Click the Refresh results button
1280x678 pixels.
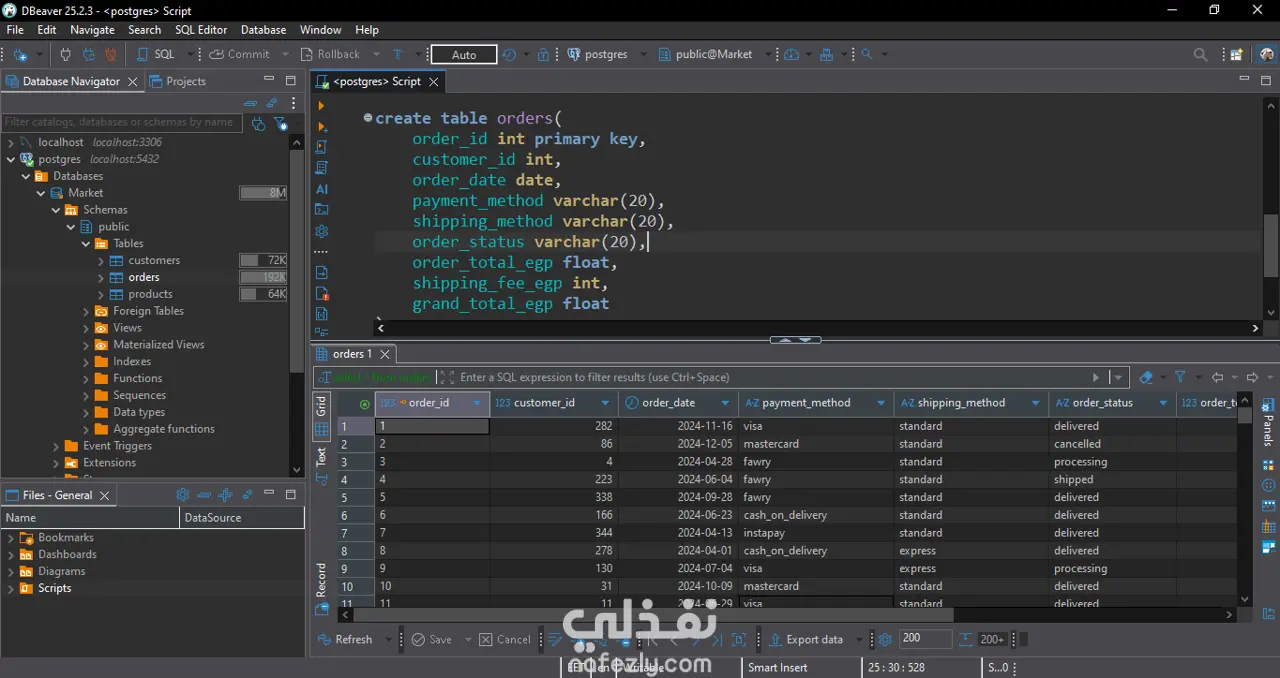click(345, 640)
